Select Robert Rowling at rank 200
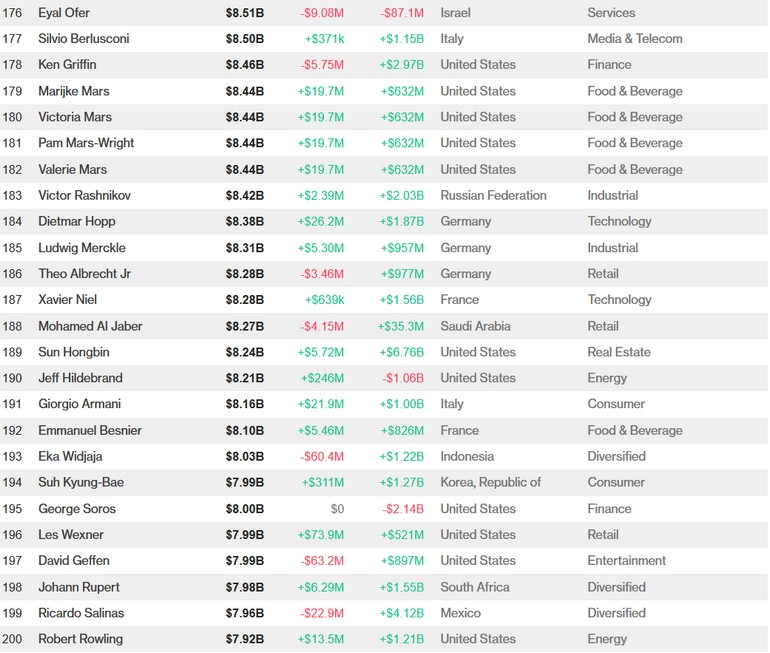The height and width of the screenshot is (653, 770). tap(80, 639)
